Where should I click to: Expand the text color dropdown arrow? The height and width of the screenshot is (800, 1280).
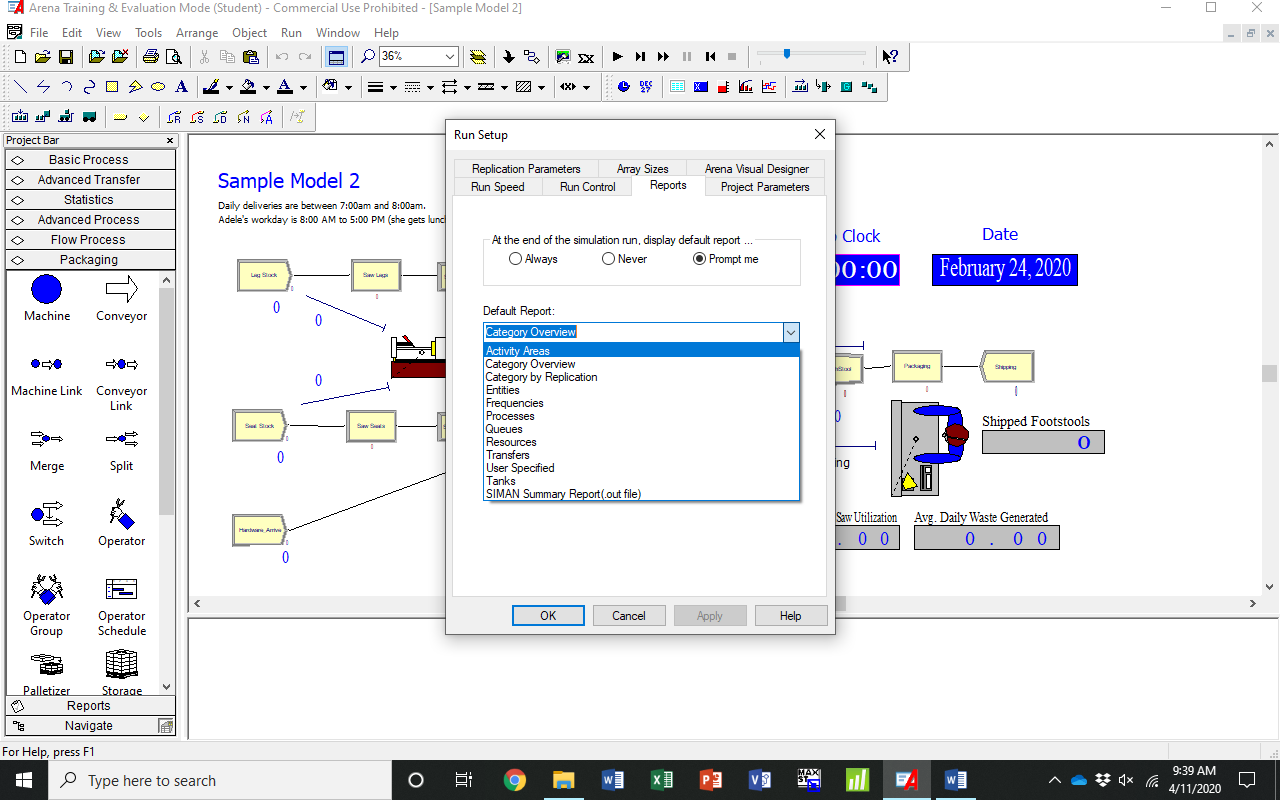[x=303, y=87]
